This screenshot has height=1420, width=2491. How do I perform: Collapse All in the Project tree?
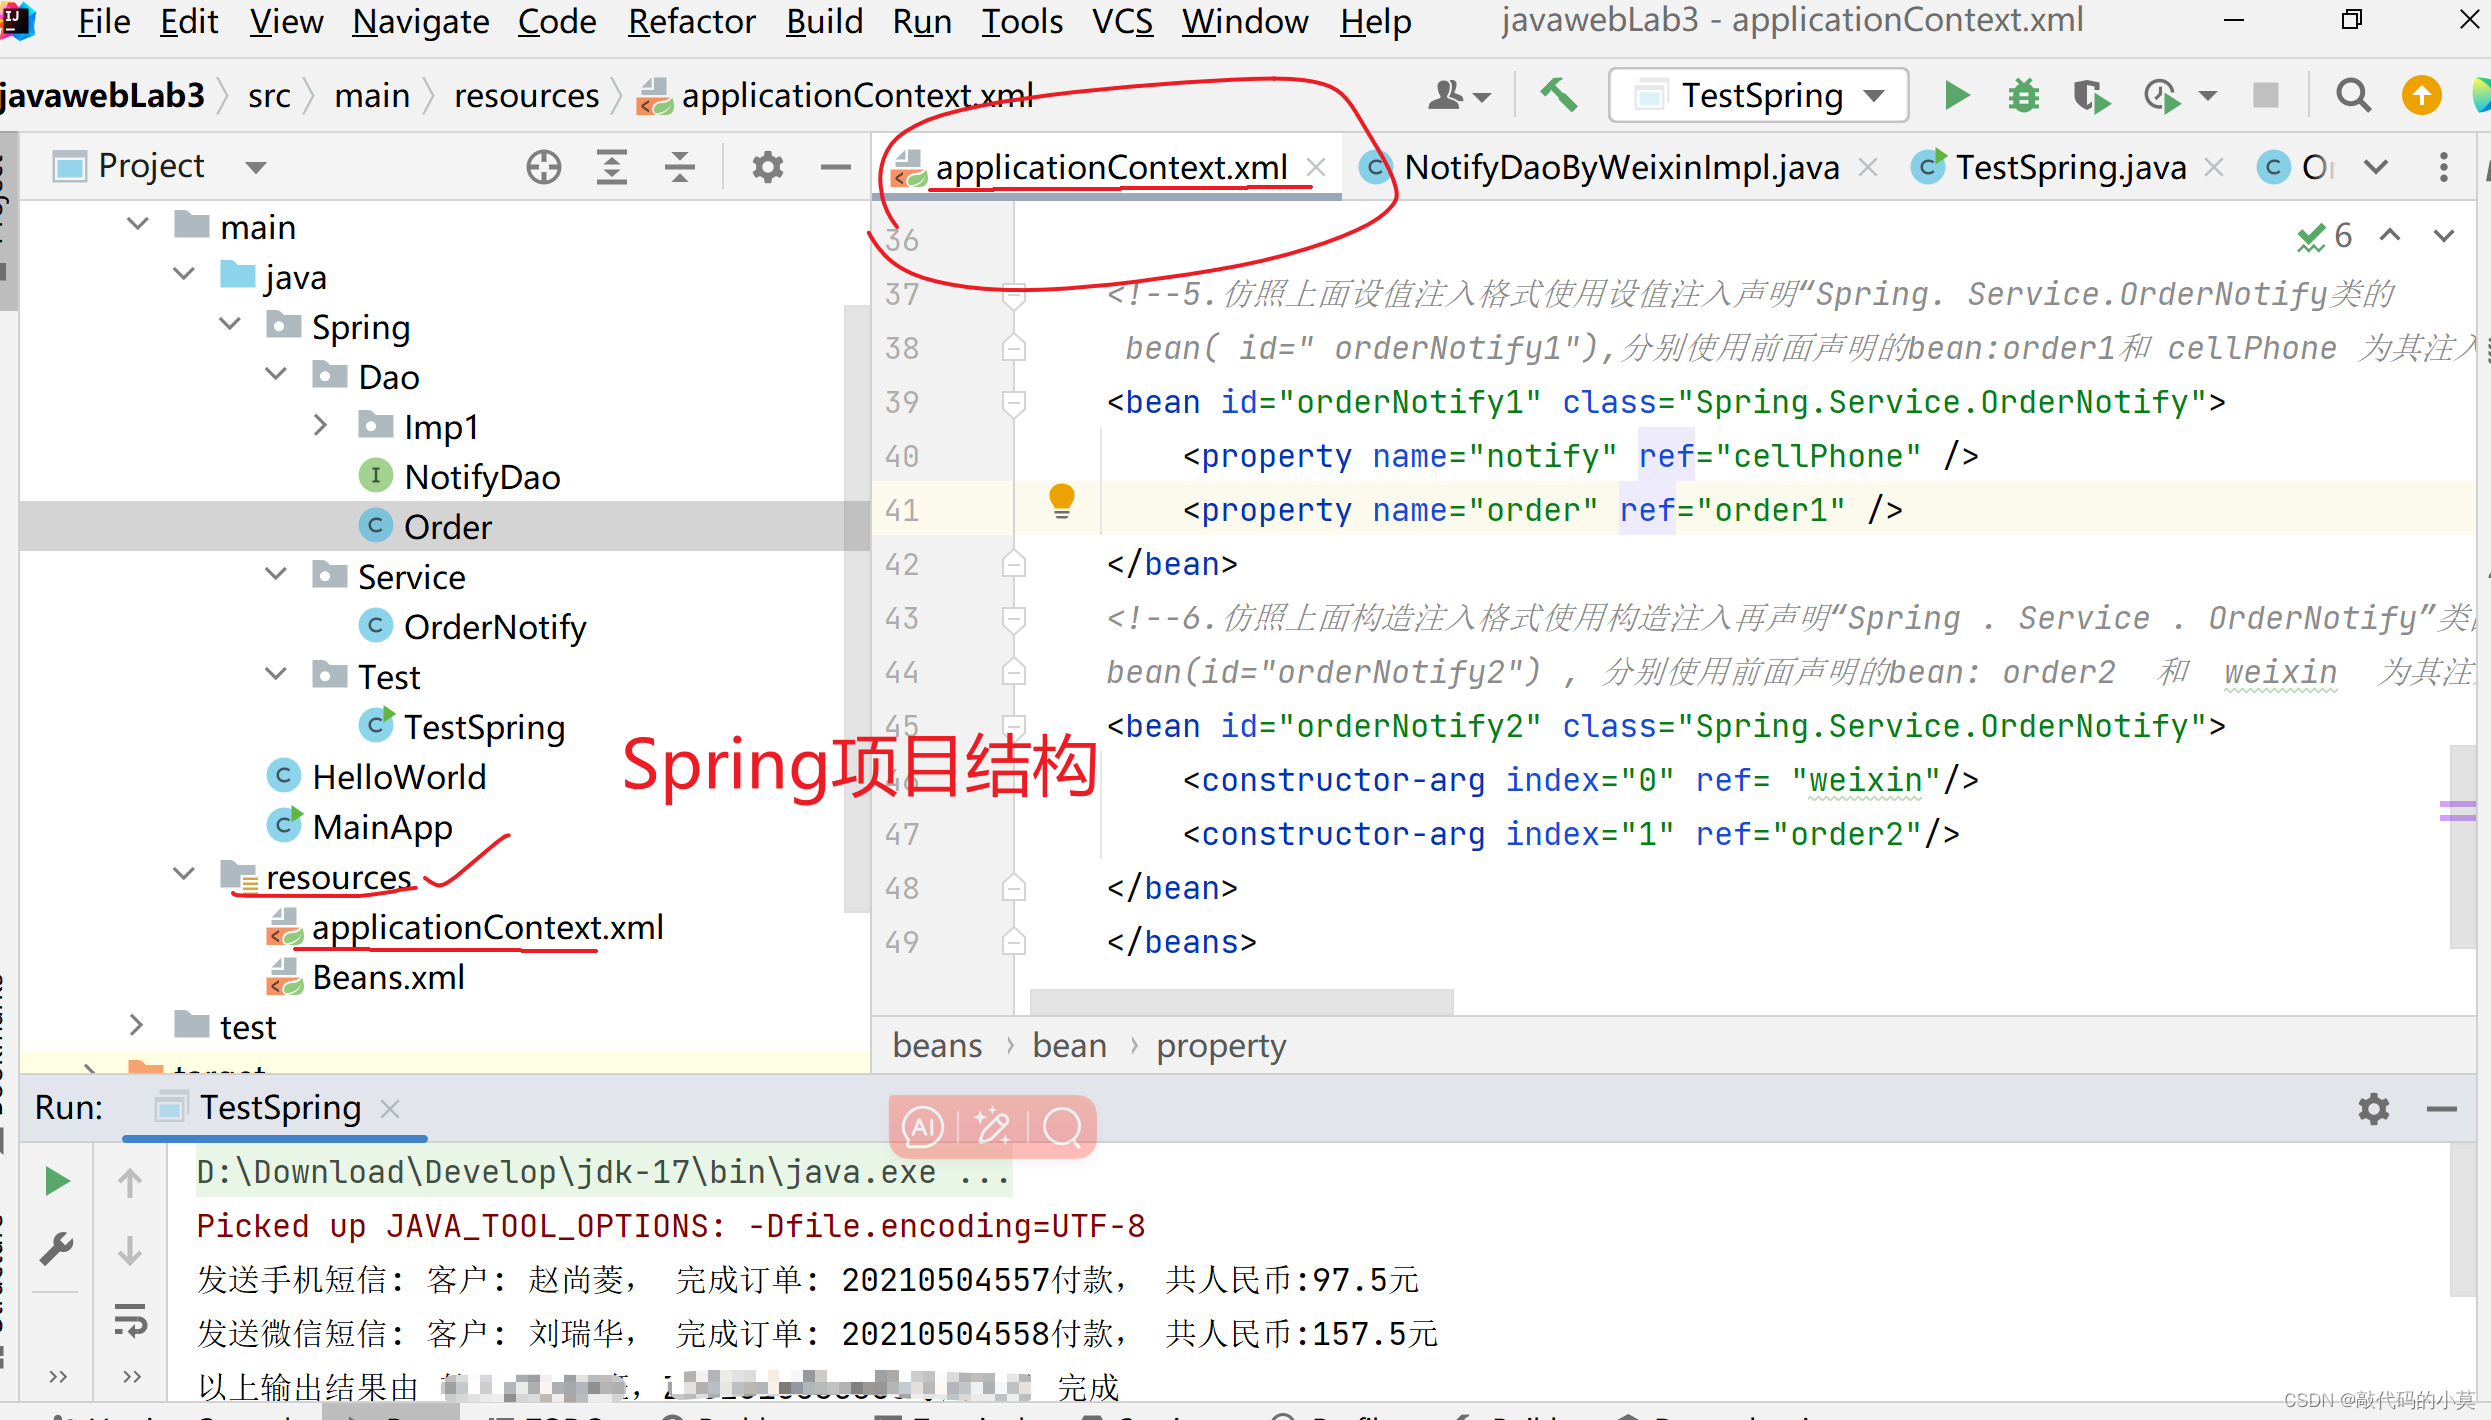[x=680, y=166]
